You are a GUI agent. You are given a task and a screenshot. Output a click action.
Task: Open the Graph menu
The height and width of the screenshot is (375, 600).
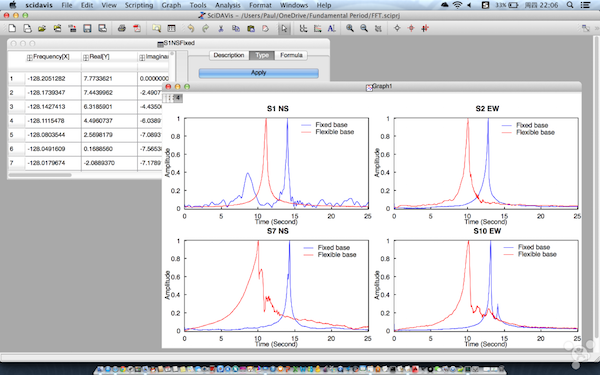point(171,5)
